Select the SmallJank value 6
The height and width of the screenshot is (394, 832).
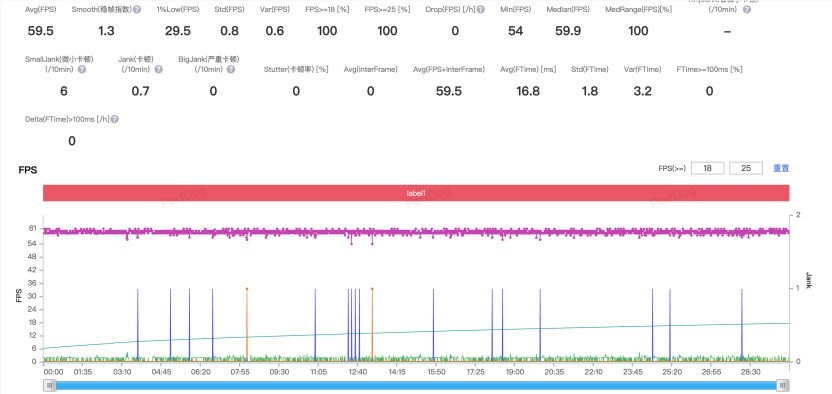[x=64, y=91]
